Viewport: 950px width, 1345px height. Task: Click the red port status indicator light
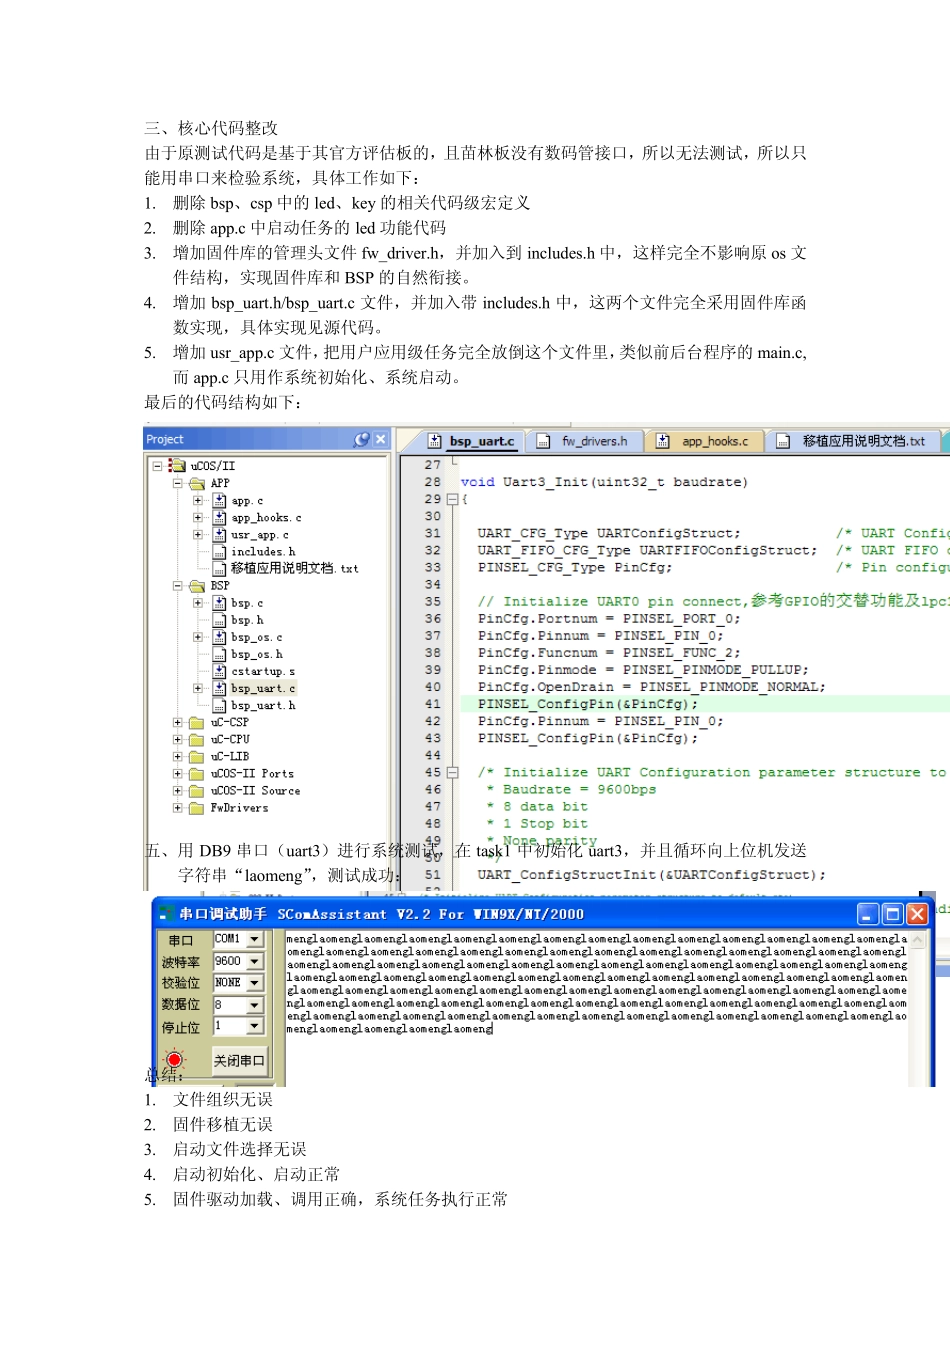174,1059
